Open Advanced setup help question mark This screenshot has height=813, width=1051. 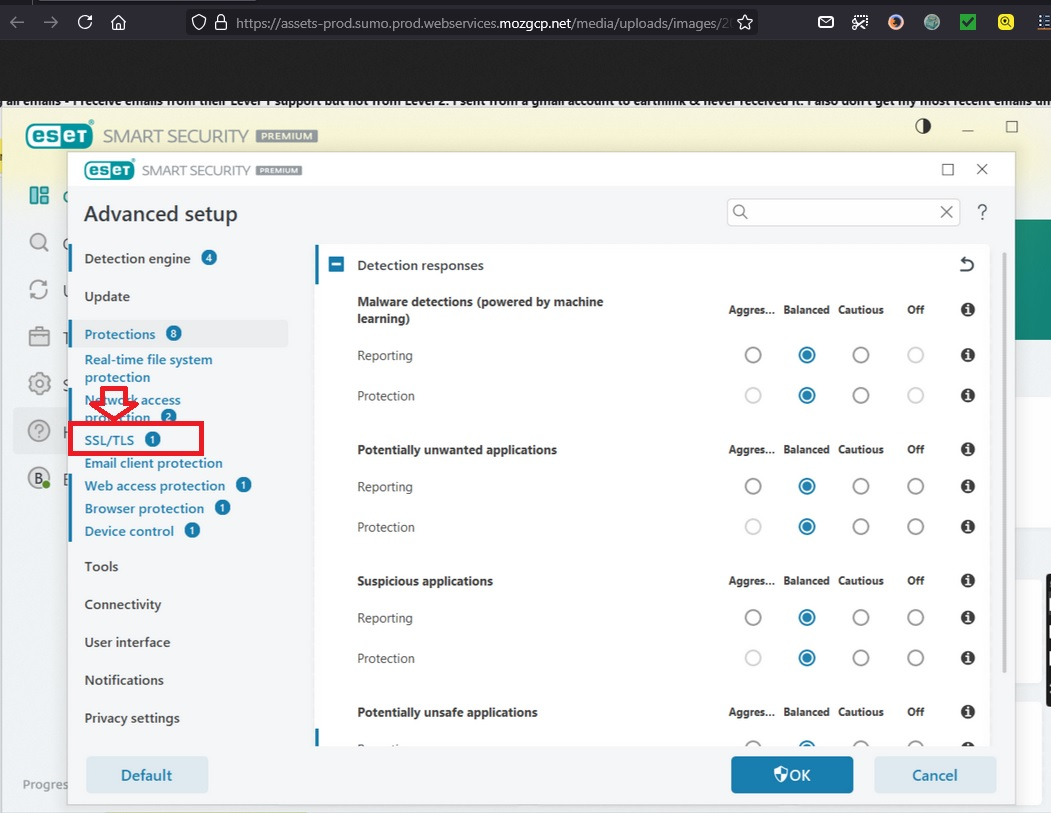(x=982, y=212)
